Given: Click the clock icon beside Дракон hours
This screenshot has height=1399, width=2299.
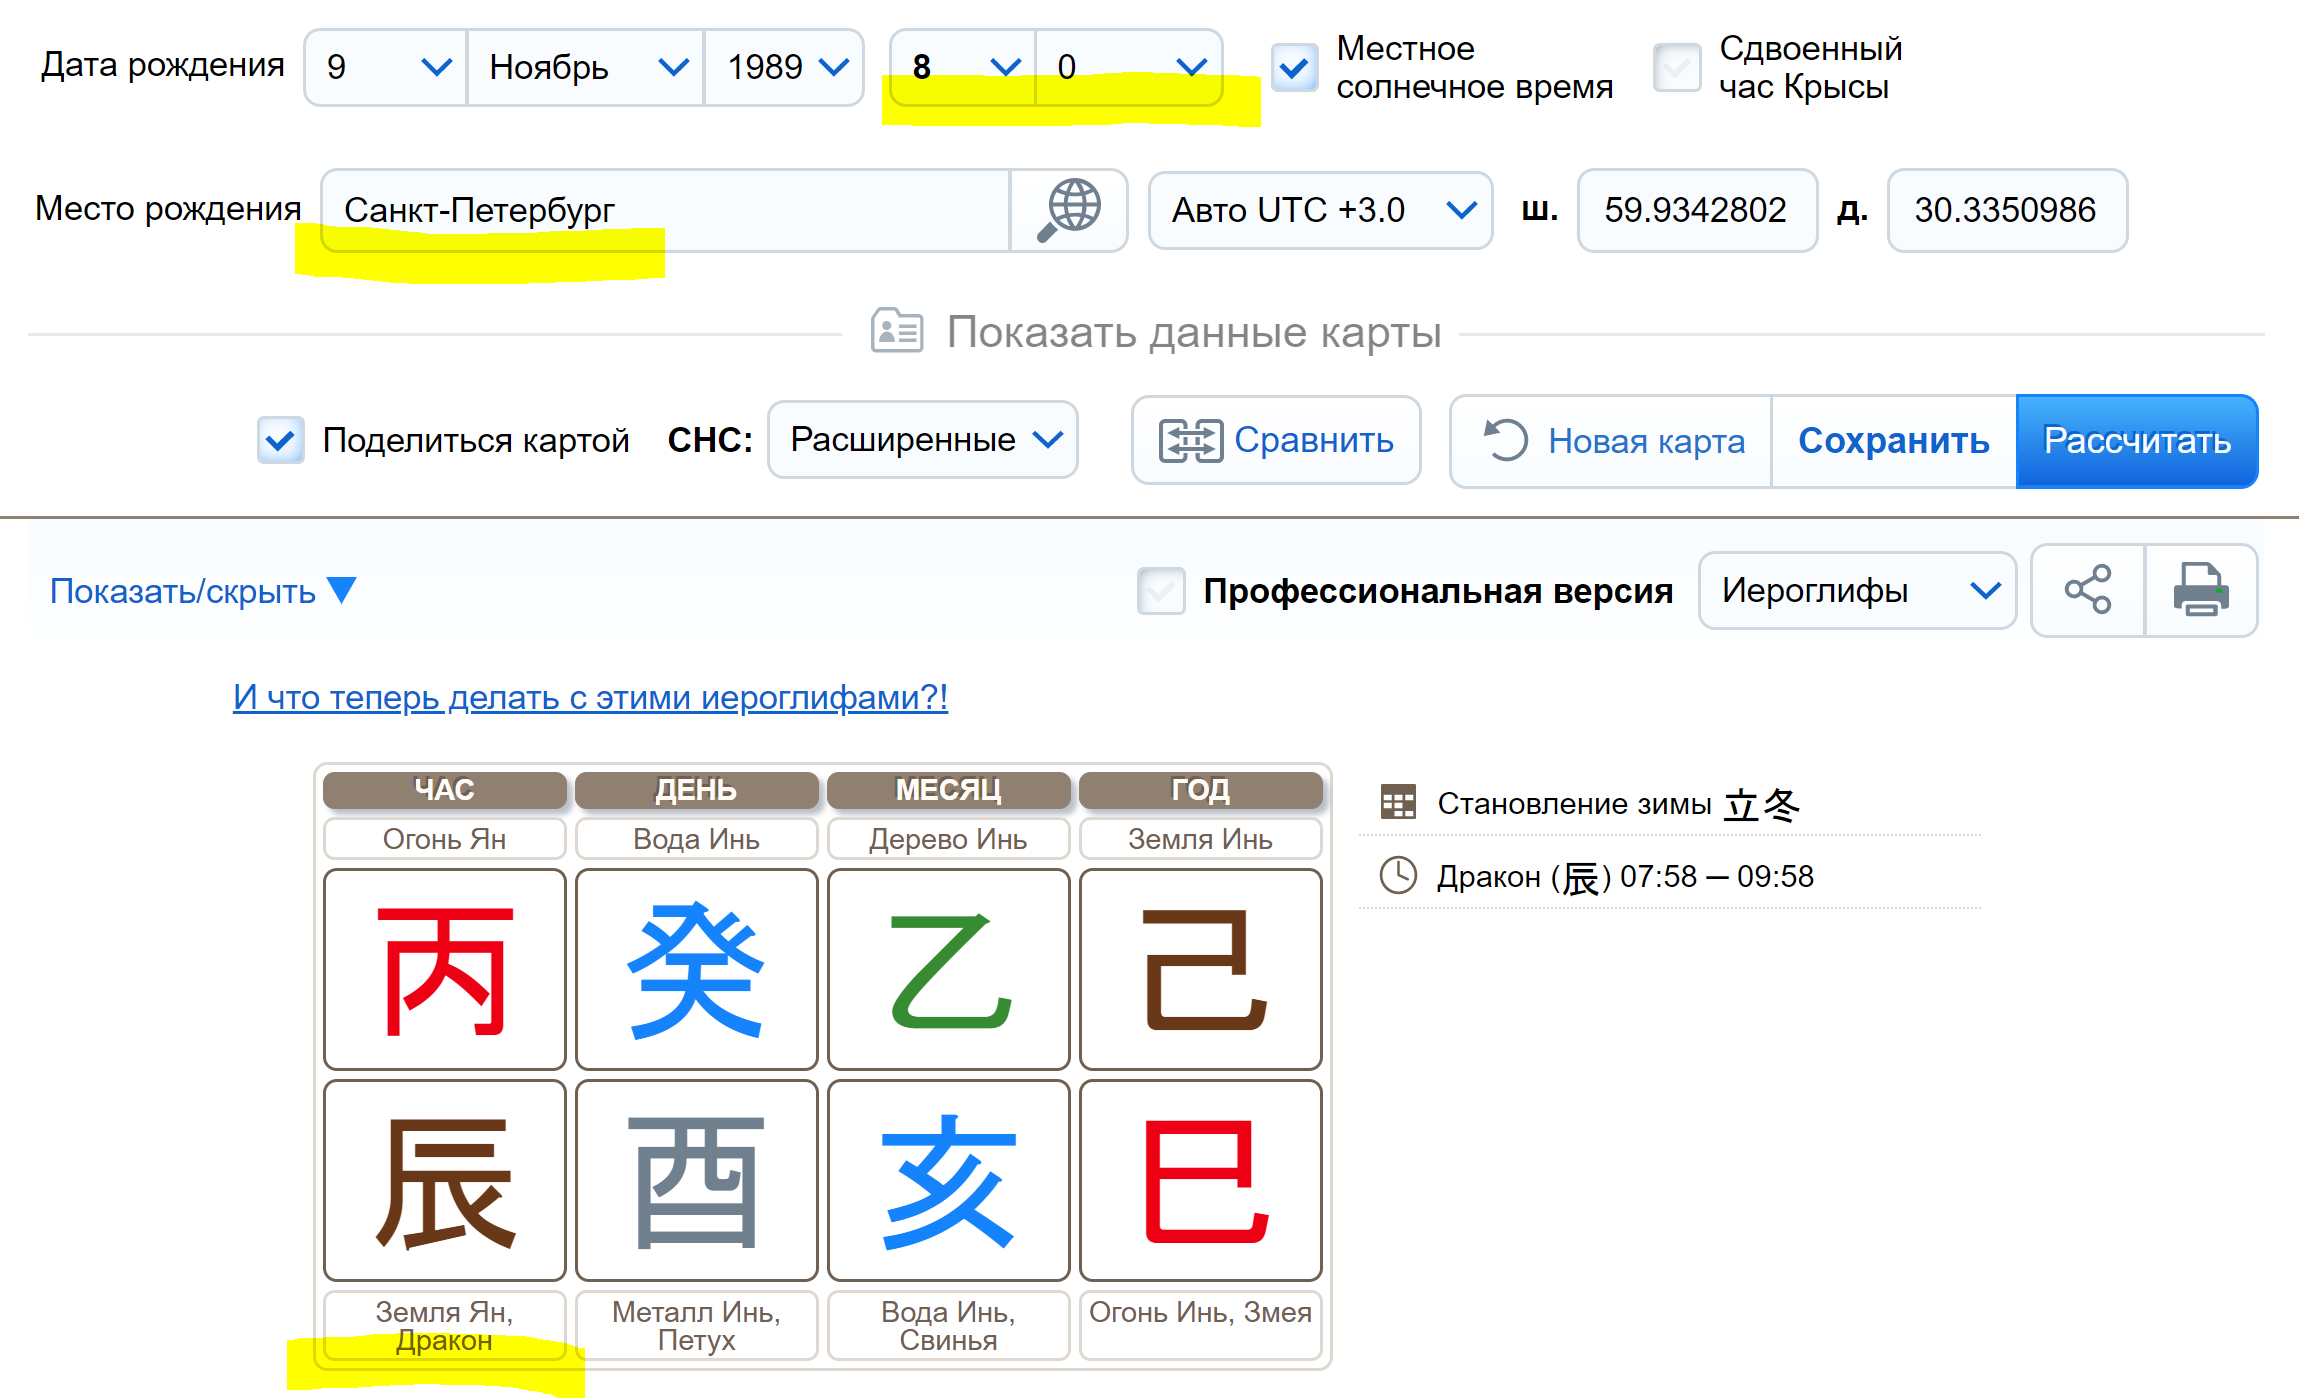Looking at the screenshot, I should coord(1397,875).
